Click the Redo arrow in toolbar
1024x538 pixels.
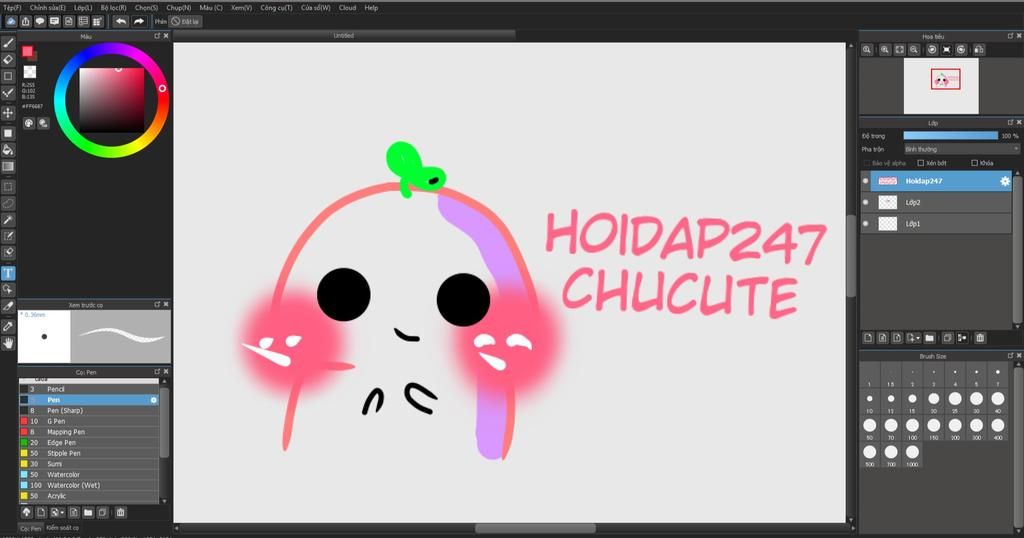point(138,21)
